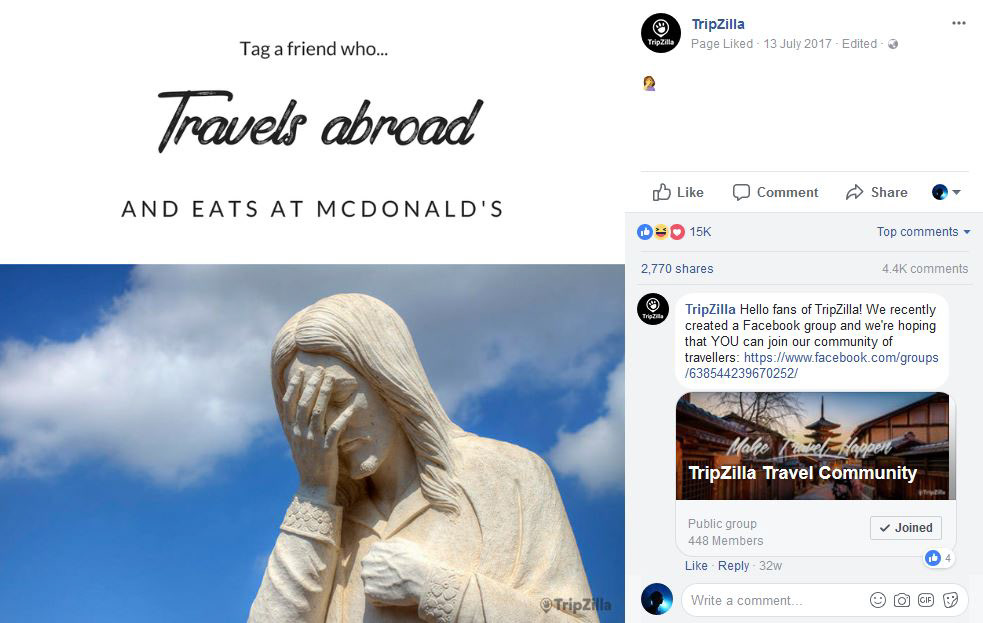The width and height of the screenshot is (983, 623).
Task: Click the 4.4K comments count
Action: point(925,269)
